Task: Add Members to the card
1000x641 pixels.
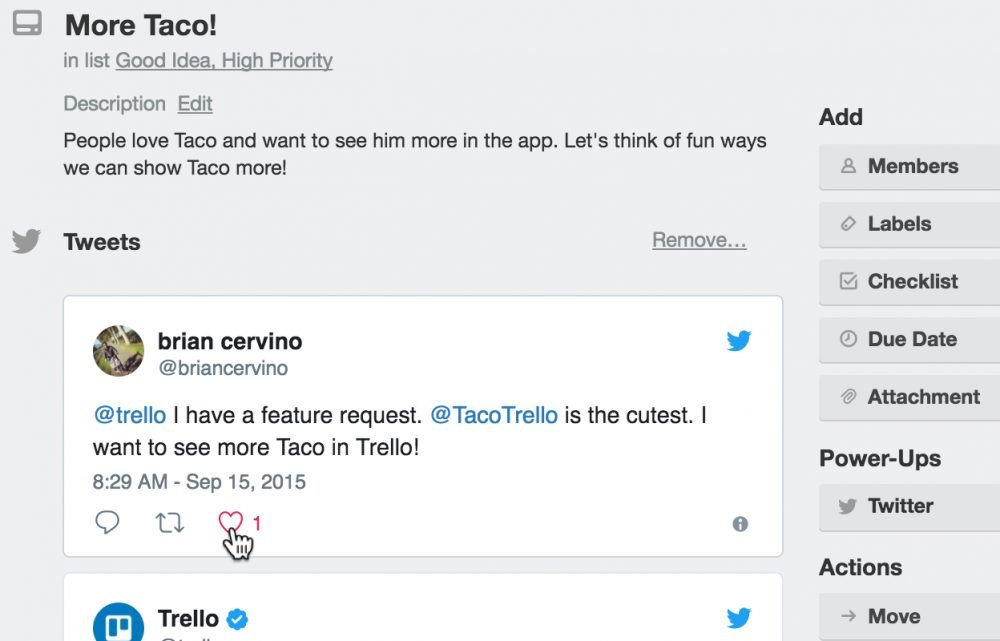Action: pyautogui.click(x=910, y=167)
